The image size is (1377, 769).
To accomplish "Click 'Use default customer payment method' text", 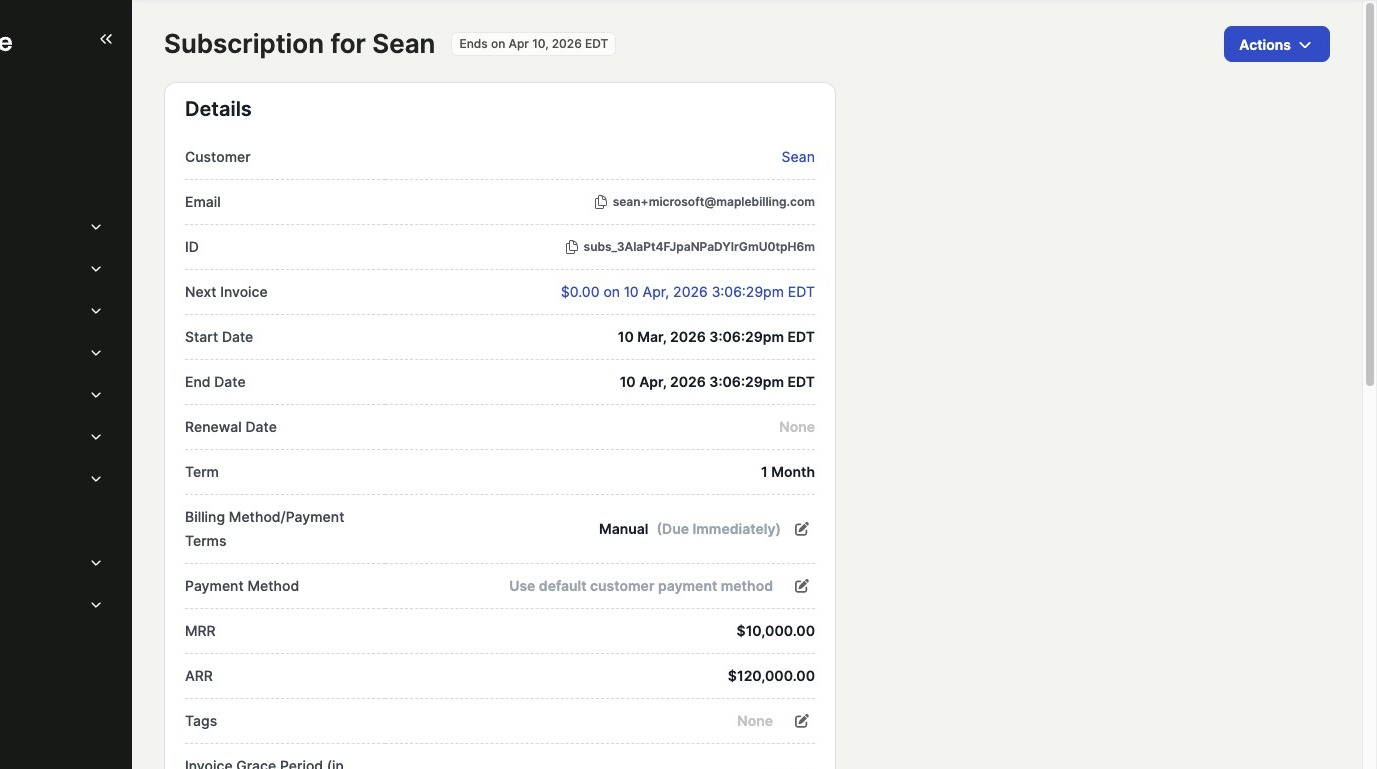I will [640, 586].
